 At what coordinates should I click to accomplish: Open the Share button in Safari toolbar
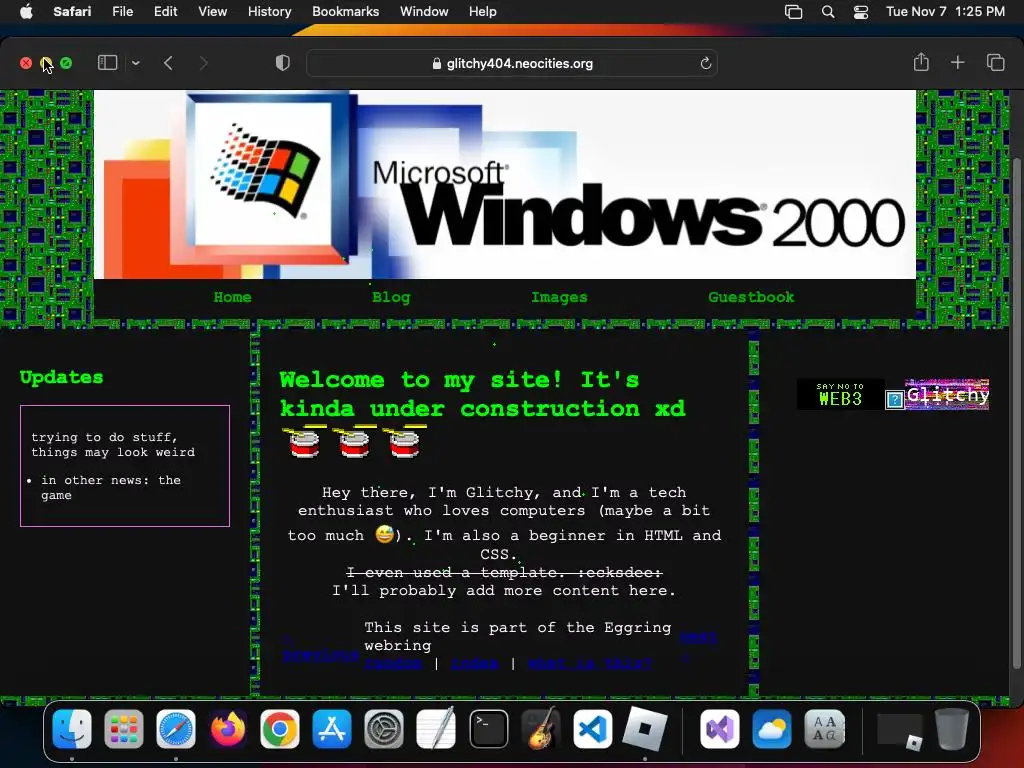[x=921, y=62]
